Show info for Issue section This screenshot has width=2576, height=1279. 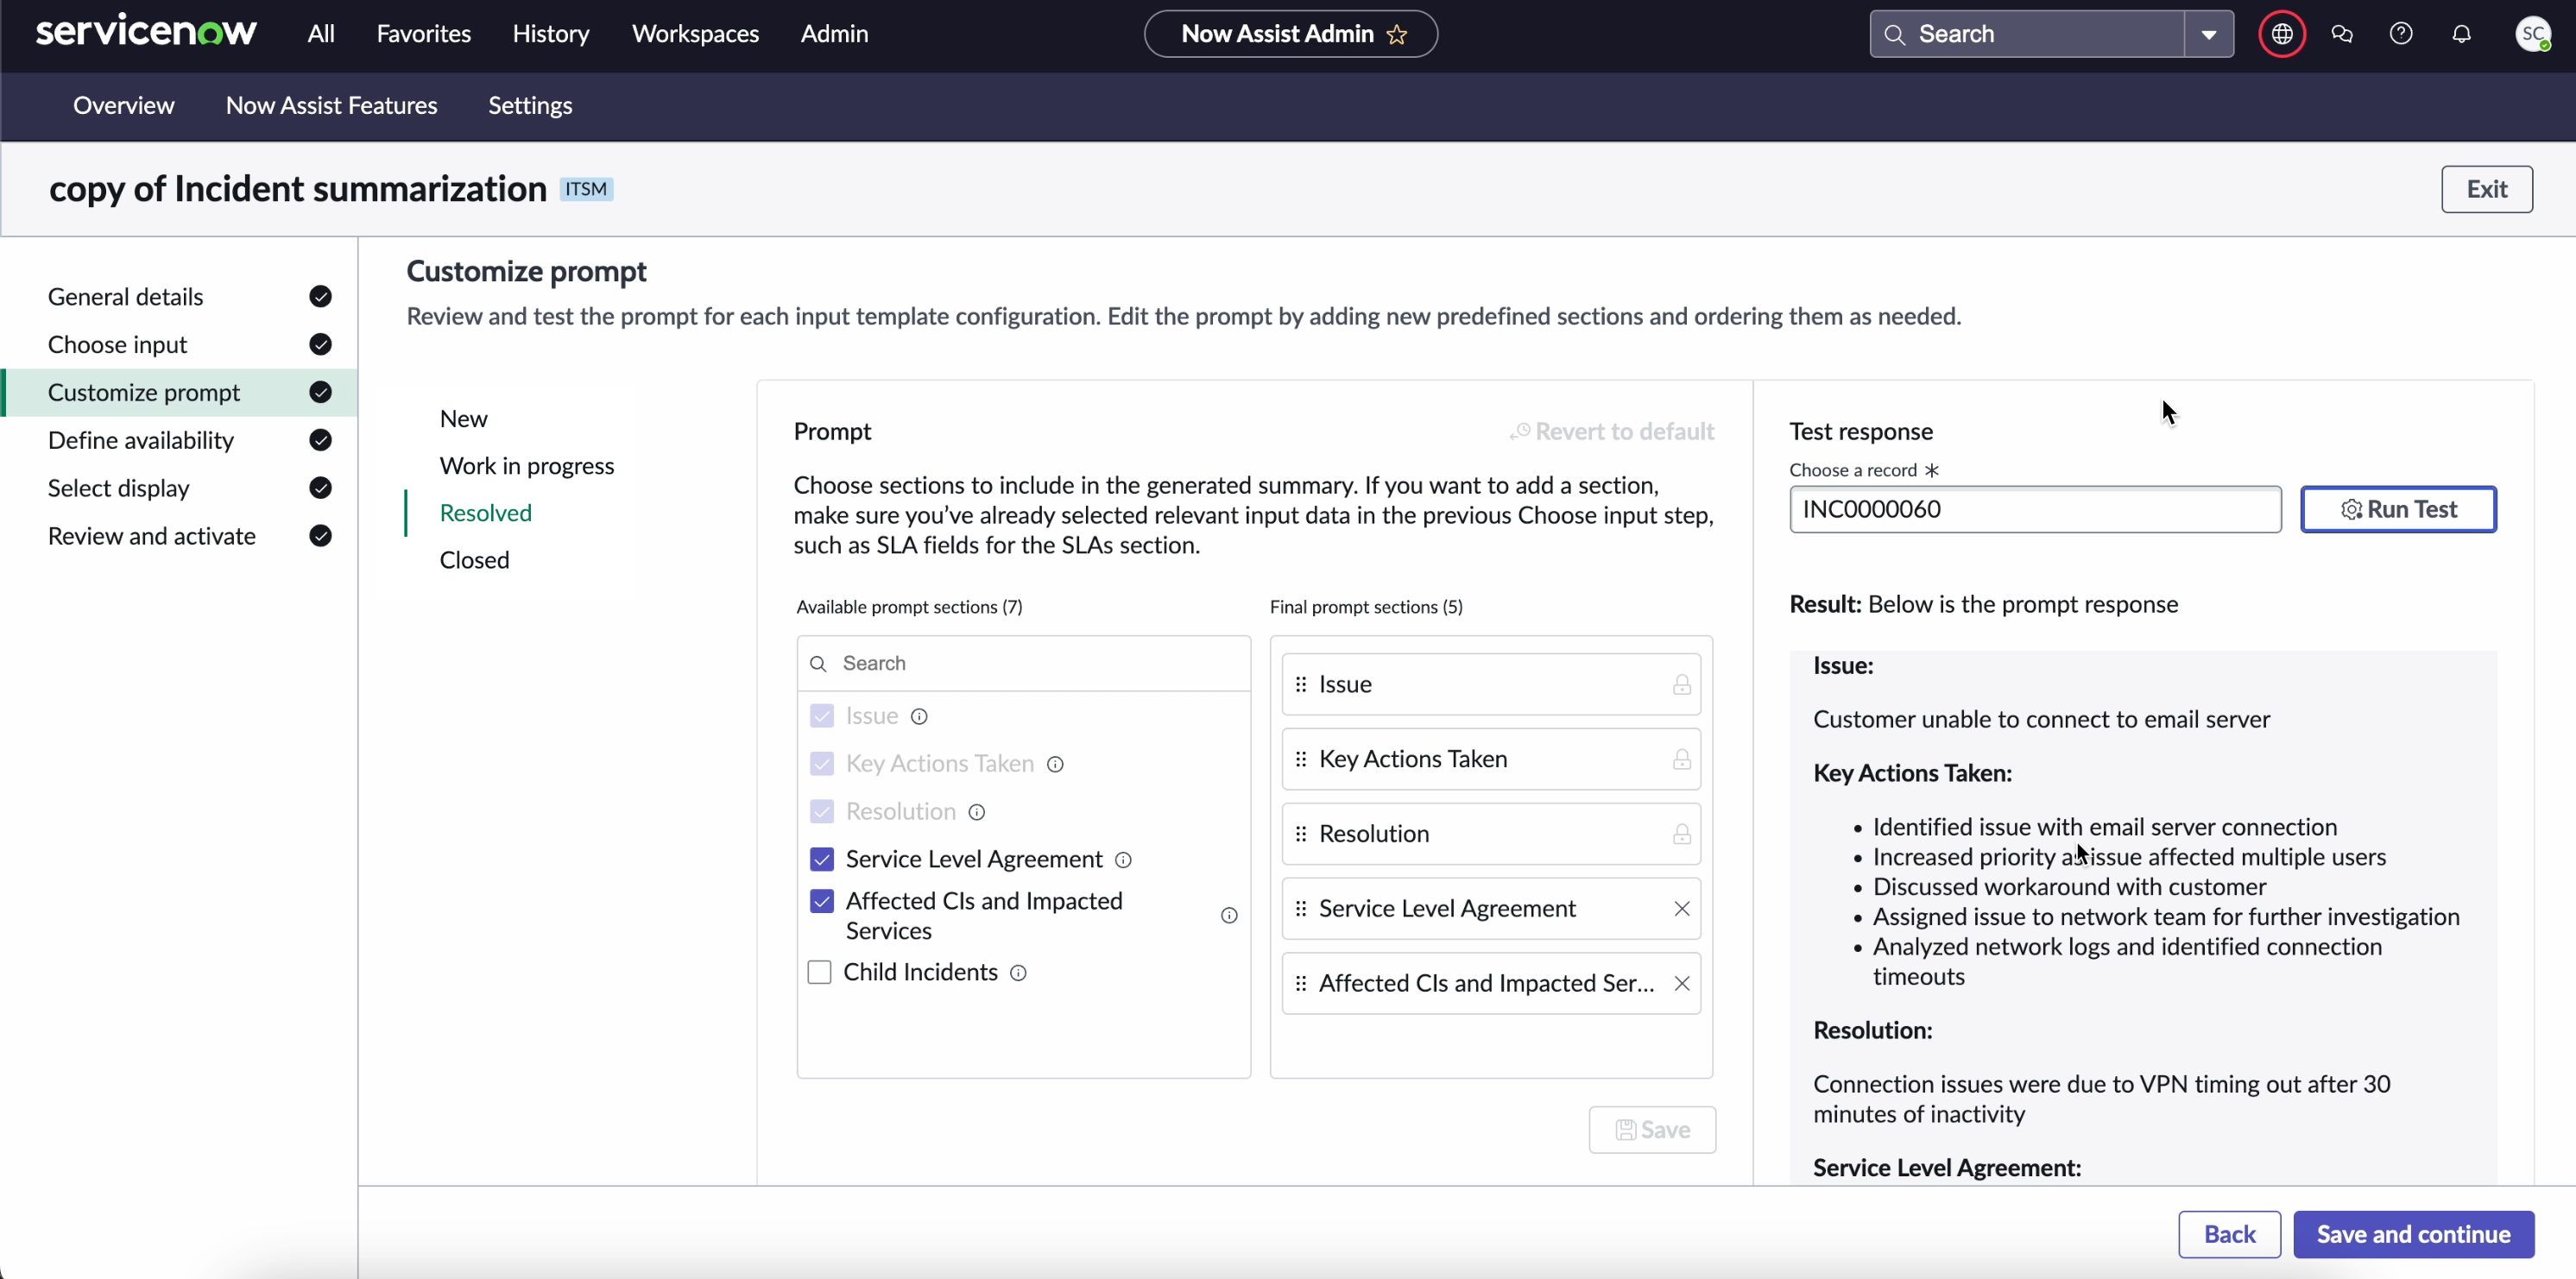(919, 717)
